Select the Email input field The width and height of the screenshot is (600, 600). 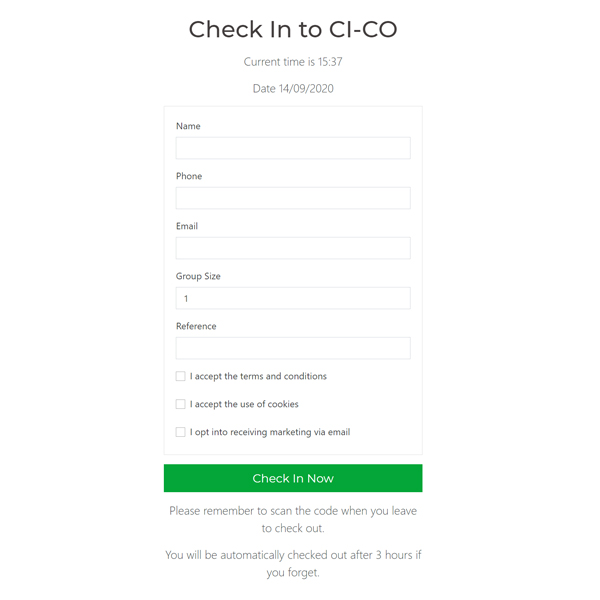293,248
